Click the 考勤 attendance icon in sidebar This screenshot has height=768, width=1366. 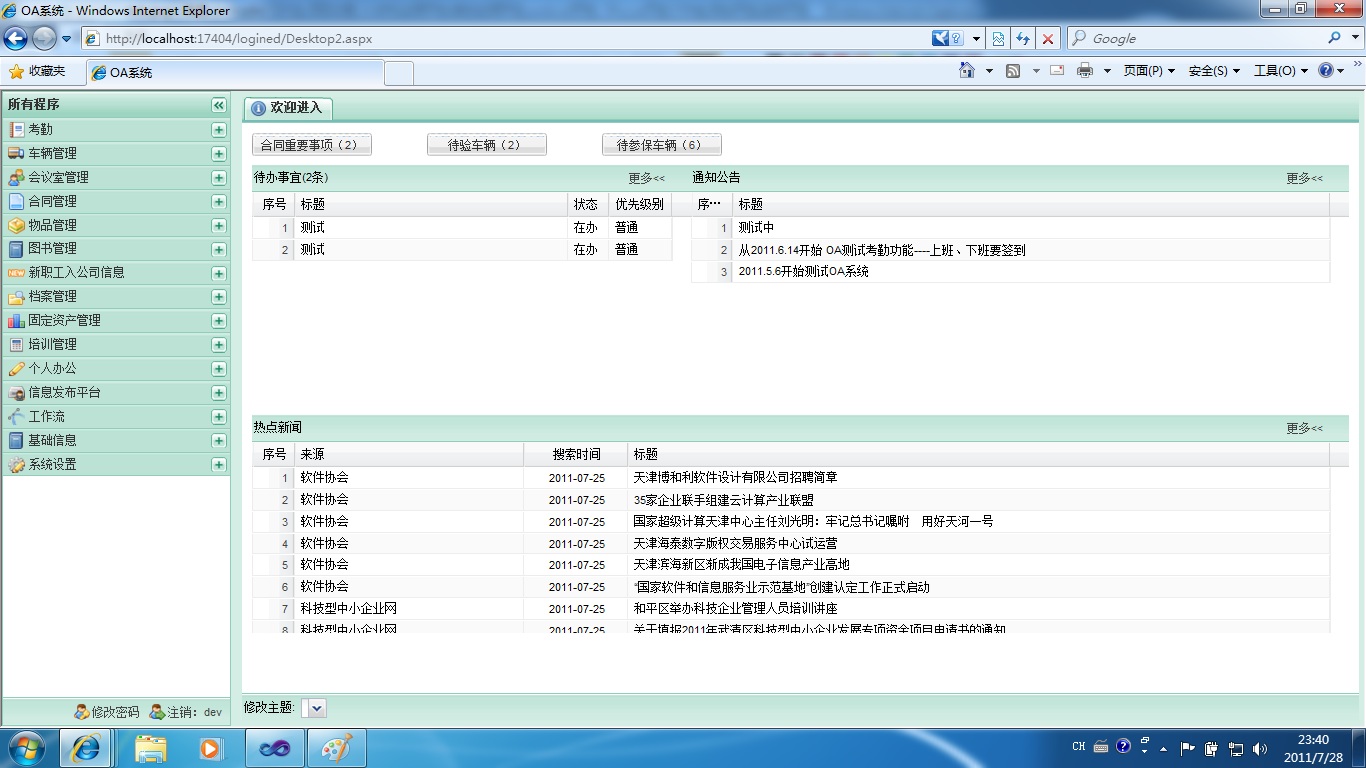tap(16, 129)
